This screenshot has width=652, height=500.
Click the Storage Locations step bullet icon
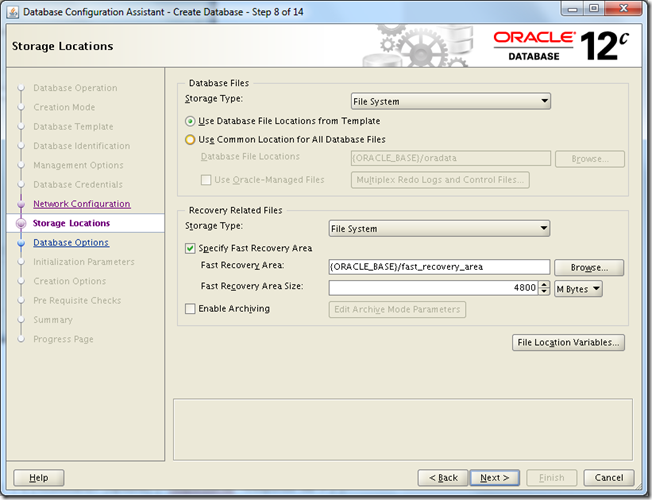point(20,224)
